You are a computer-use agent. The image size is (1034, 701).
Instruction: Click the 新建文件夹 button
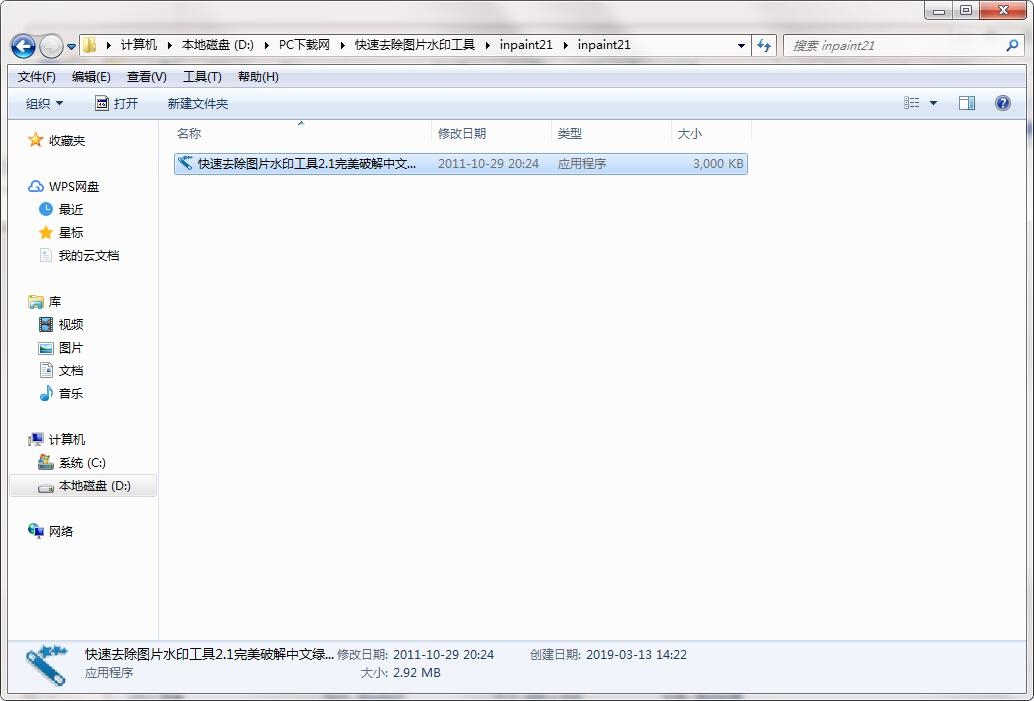[x=198, y=104]
